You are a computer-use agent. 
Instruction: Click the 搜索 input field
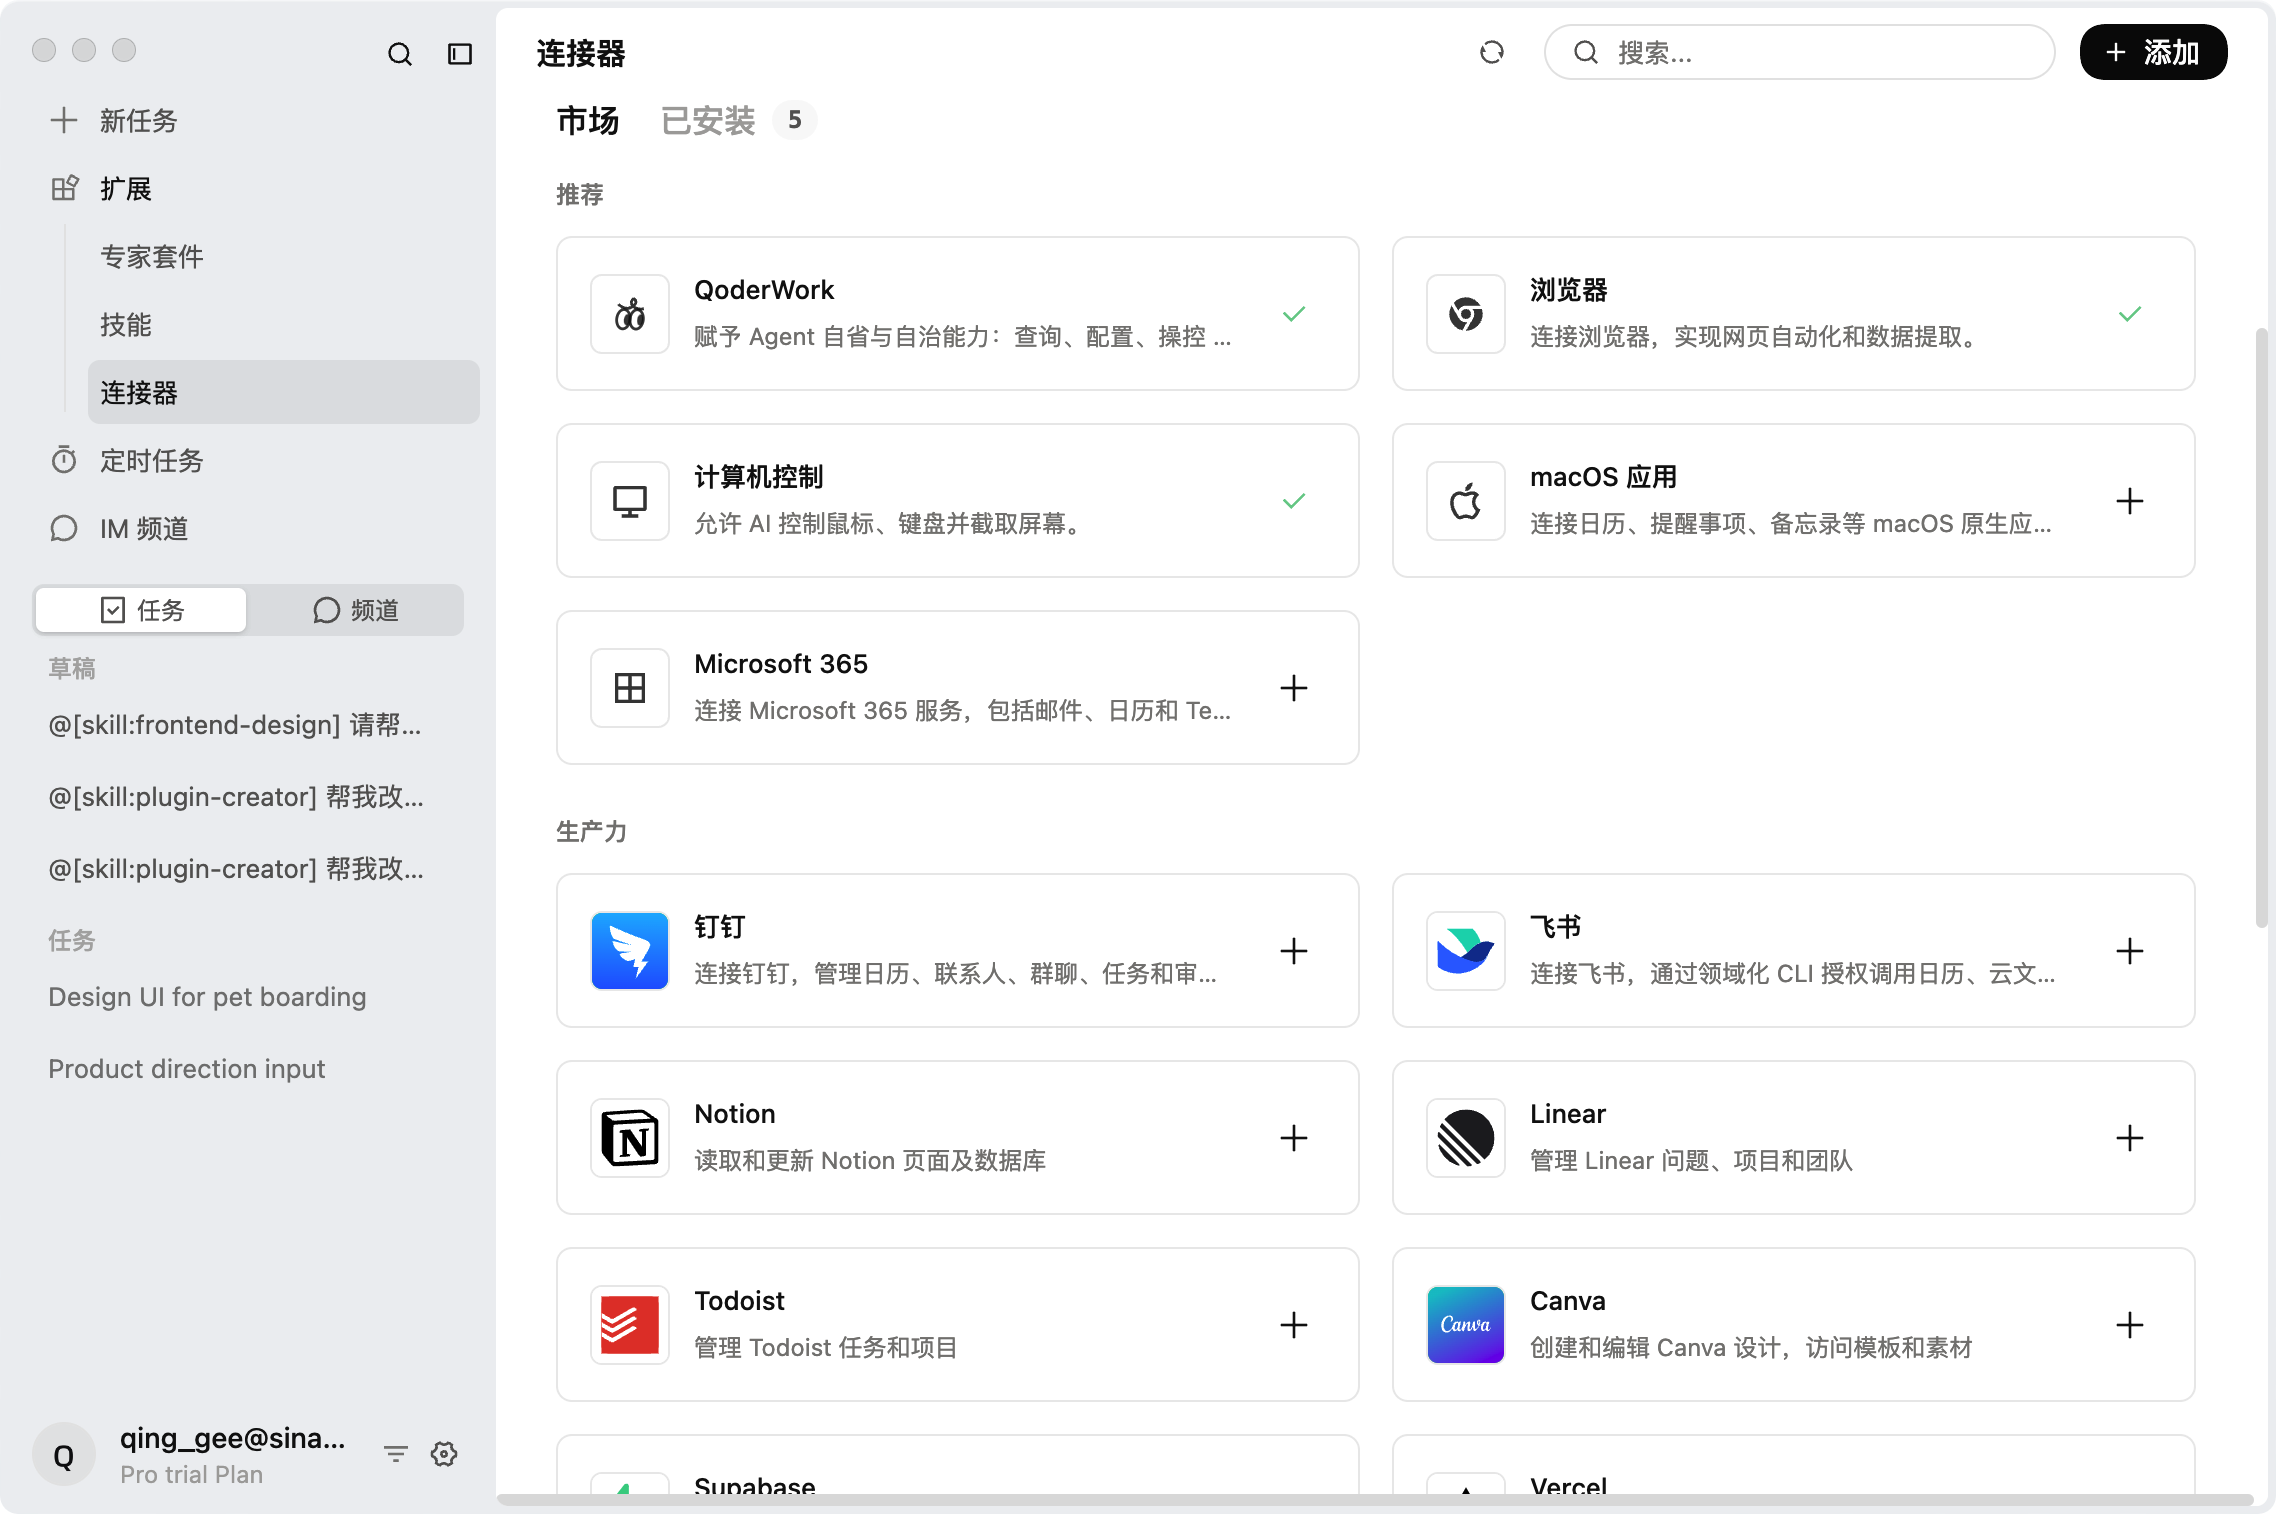pos(1799,52)
